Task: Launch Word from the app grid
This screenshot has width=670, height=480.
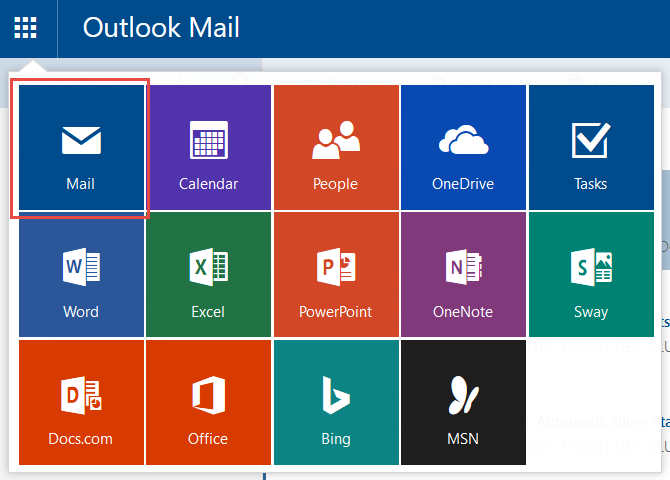Action: tap(81, 274)
